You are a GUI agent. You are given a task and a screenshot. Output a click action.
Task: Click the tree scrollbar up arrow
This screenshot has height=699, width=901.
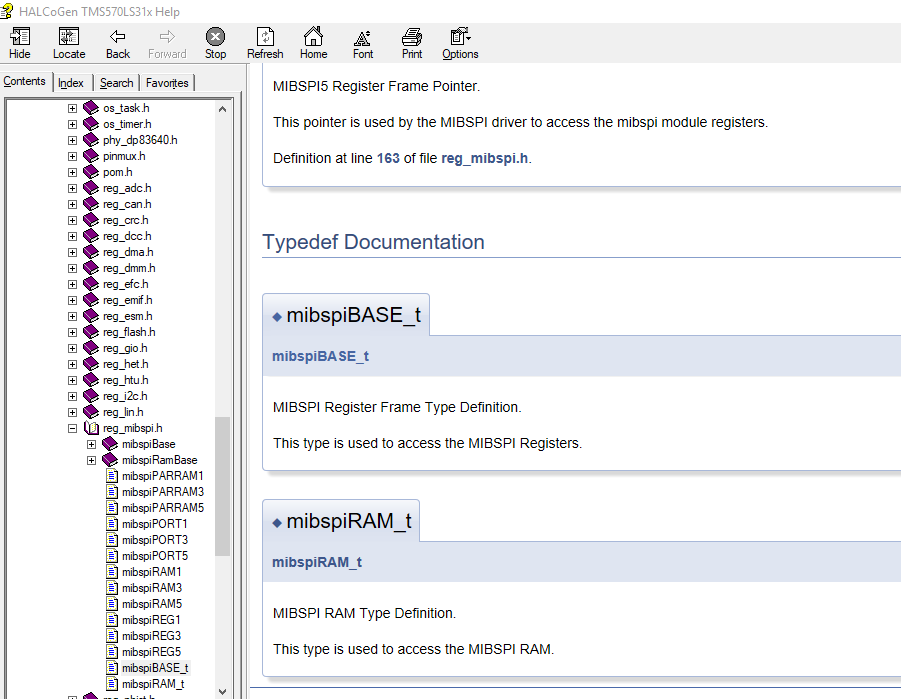coord(223,109)
